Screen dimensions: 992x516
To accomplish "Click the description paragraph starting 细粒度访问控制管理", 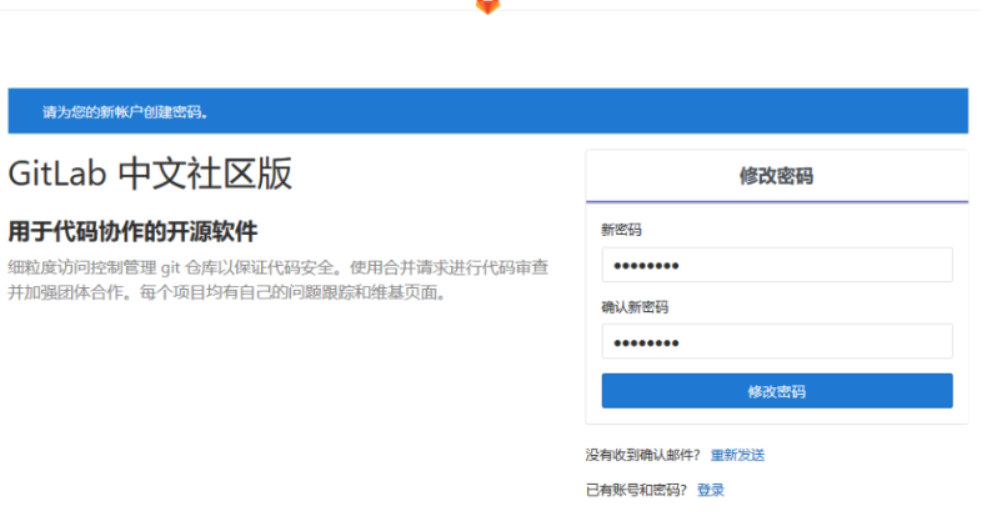I will [278, 280].
